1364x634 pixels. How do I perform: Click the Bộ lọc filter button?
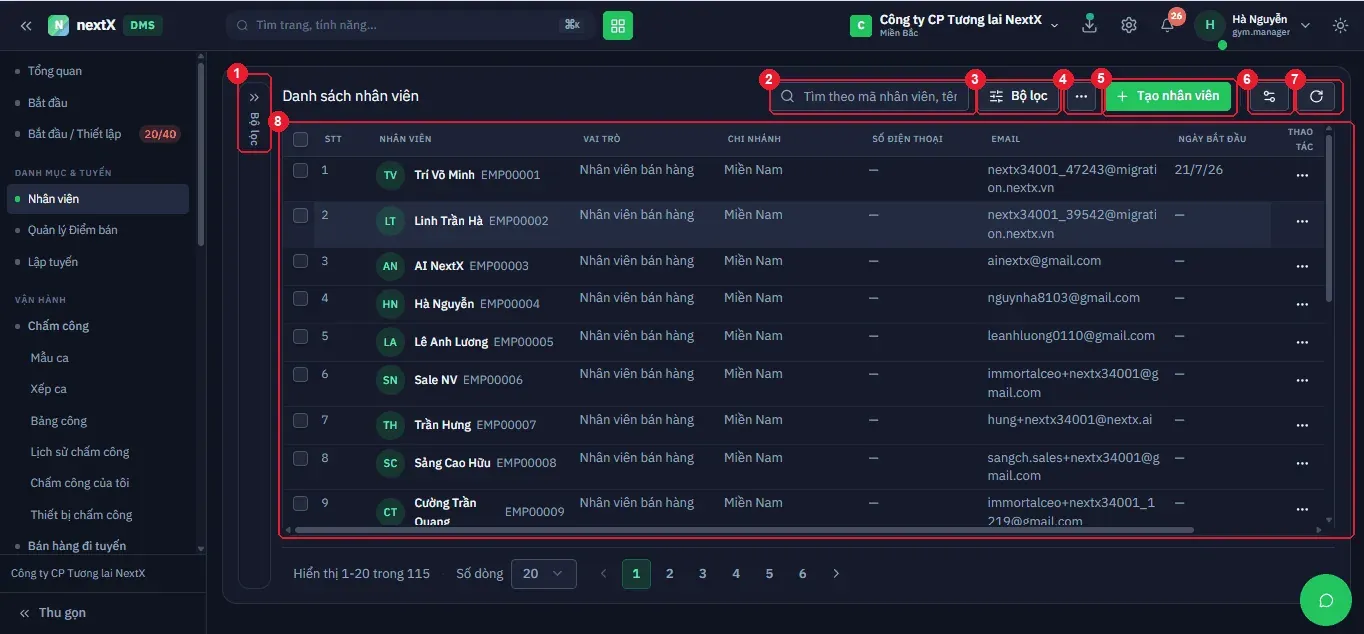(x=1018, y=96)
